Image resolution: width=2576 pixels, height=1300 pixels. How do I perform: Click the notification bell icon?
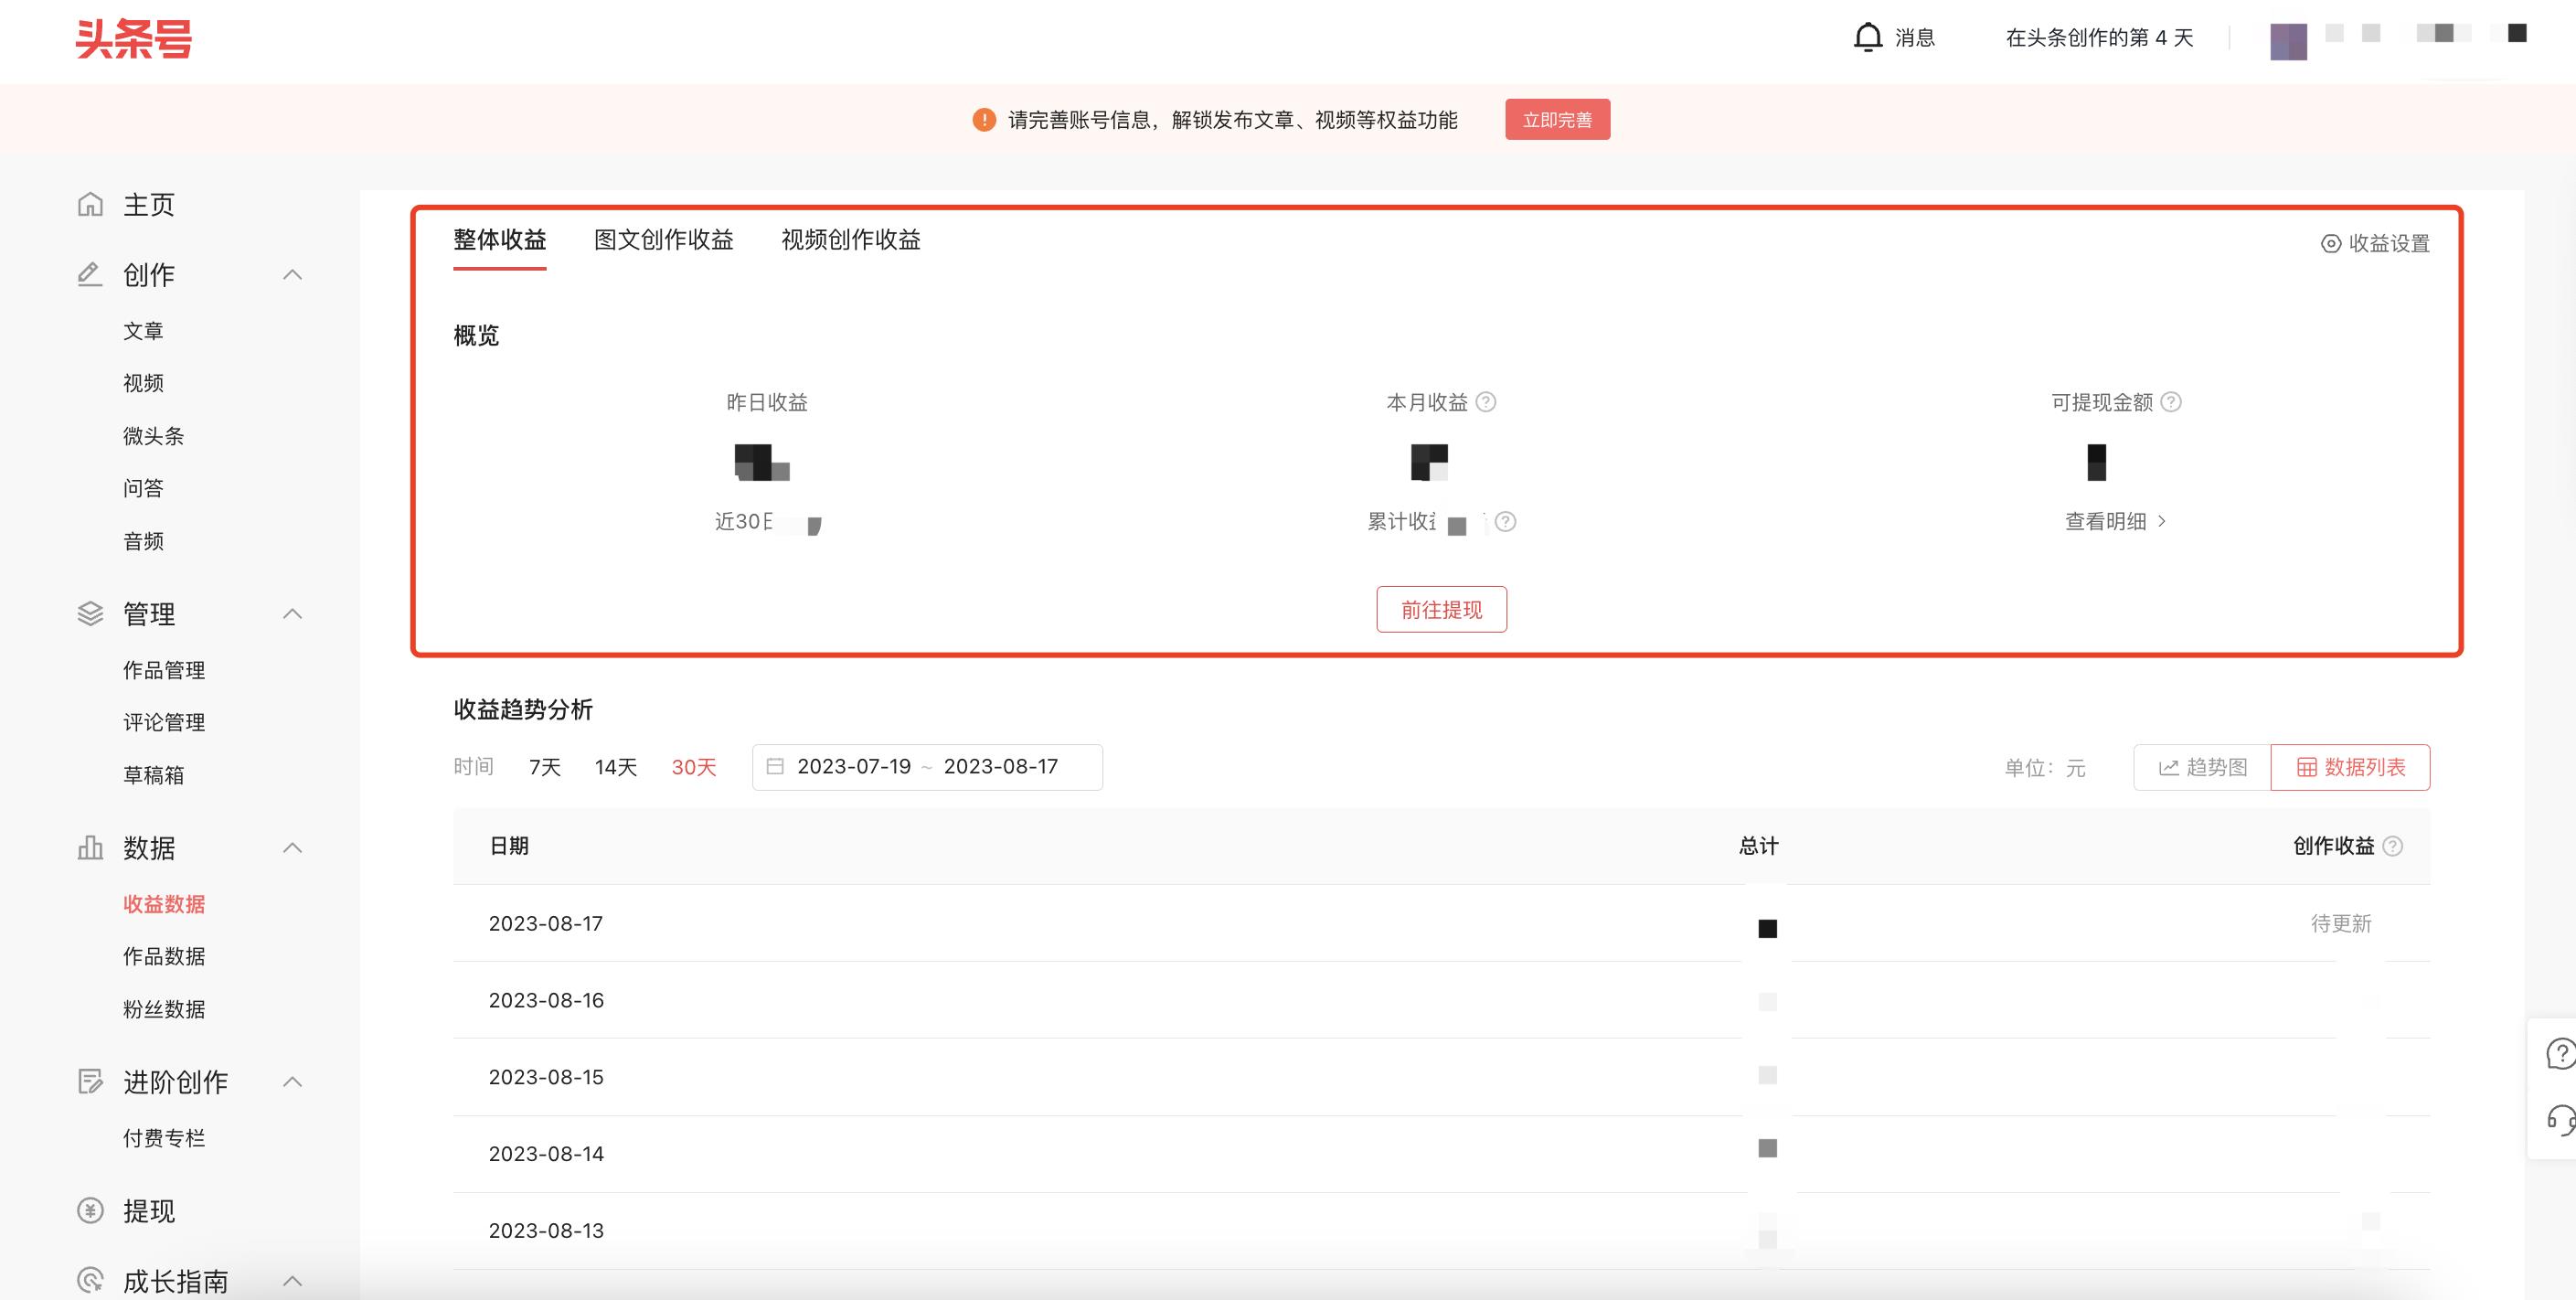click(1867, 38)
